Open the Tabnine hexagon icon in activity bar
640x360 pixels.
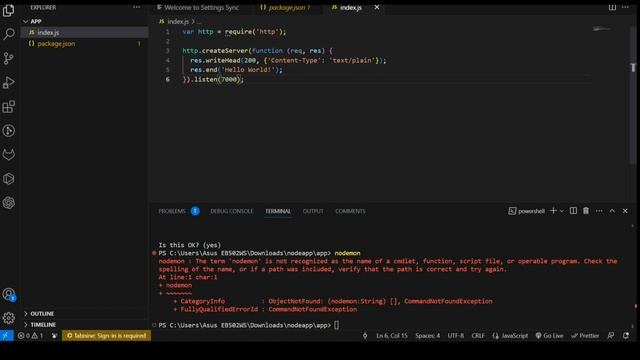pyautogui.click(x=9, y=179)
